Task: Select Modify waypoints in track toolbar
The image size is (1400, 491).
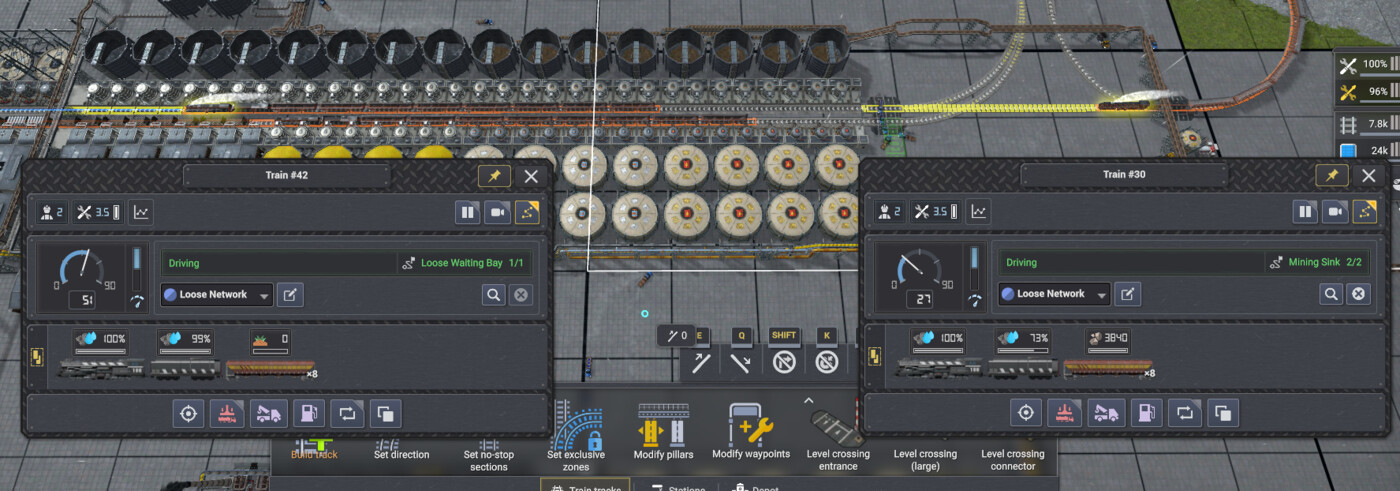Action: click(x=751, y=432)
